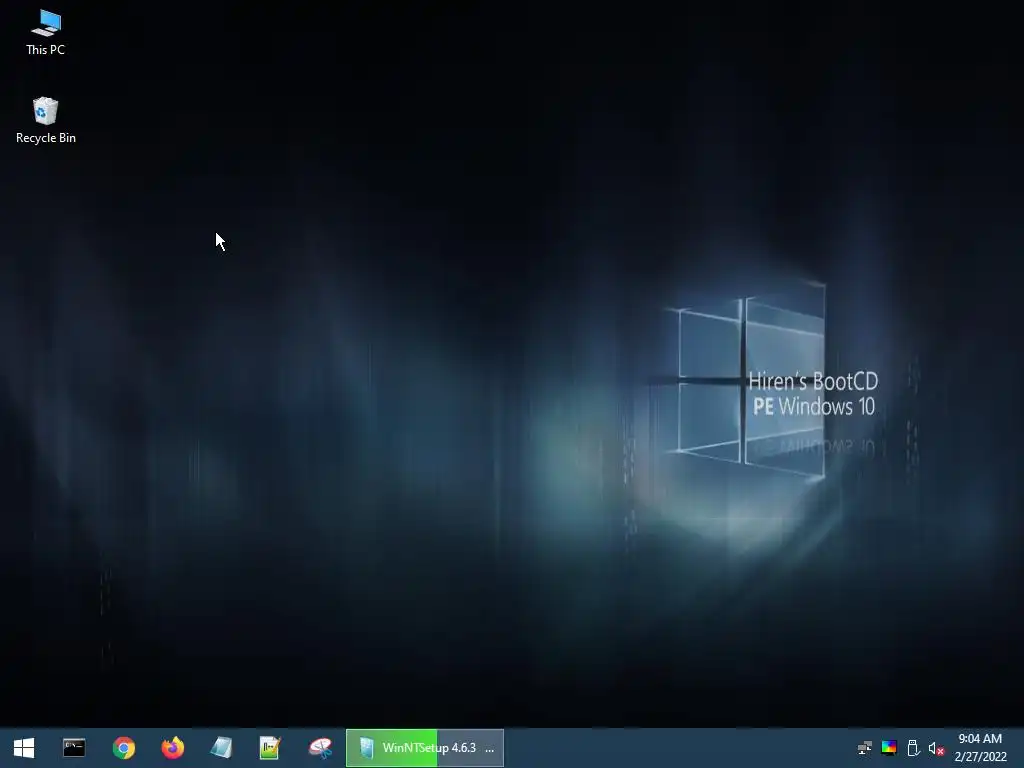Open the green chart notepad taskbar icon
The image size is (1024, 768).
[x=270, y=748]
